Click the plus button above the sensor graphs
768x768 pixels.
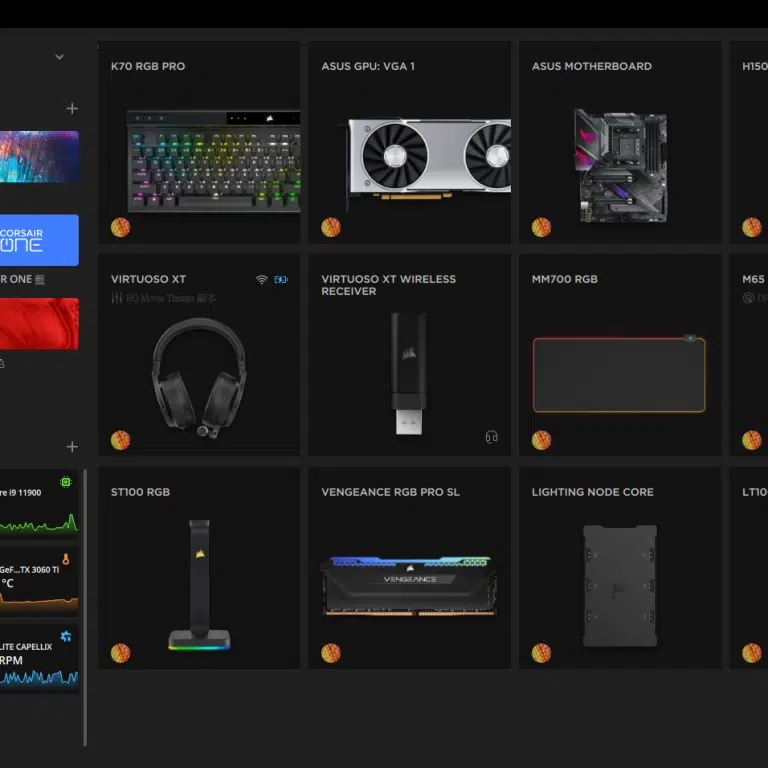coord(72,446)
